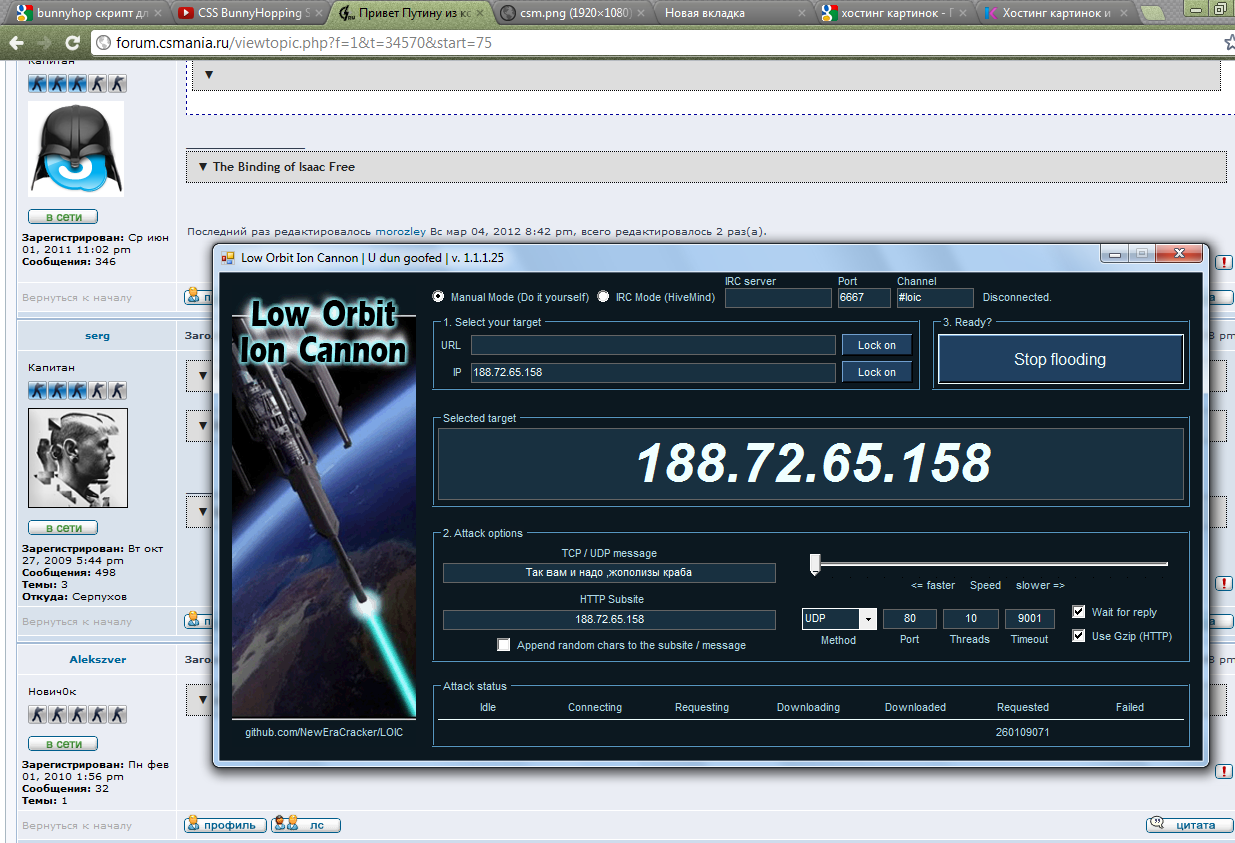The width and height of the screenshot is (1235, 843).
Task: Open the morozley user link
Action: [401, 231]
